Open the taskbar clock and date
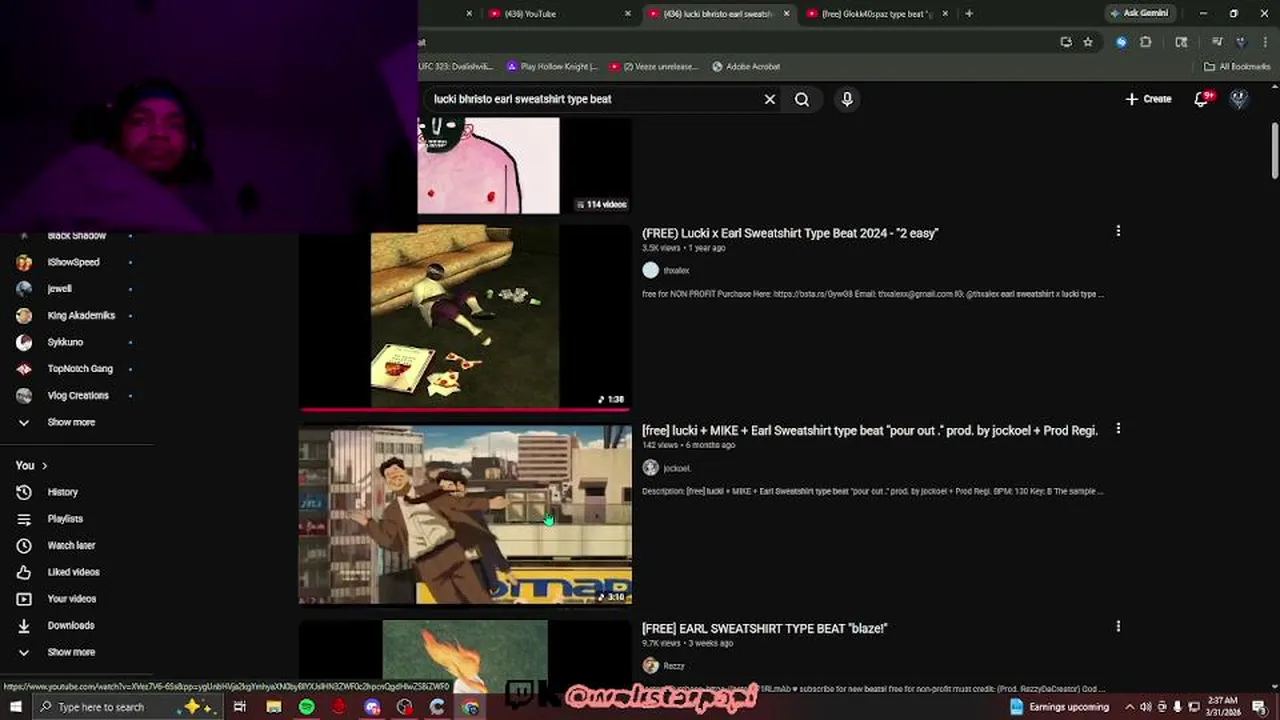Screen dimensions: 1280x720 pos(1221,707)
